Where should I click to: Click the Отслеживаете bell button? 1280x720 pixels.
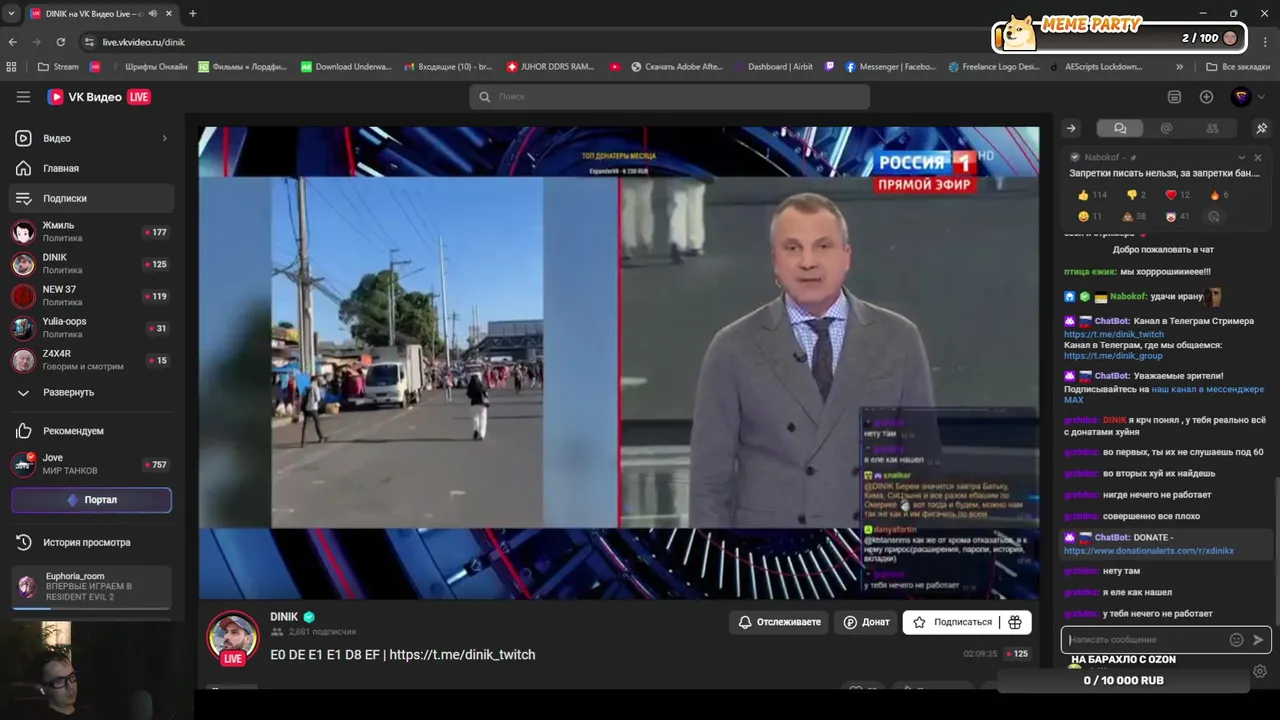(779, 622)
